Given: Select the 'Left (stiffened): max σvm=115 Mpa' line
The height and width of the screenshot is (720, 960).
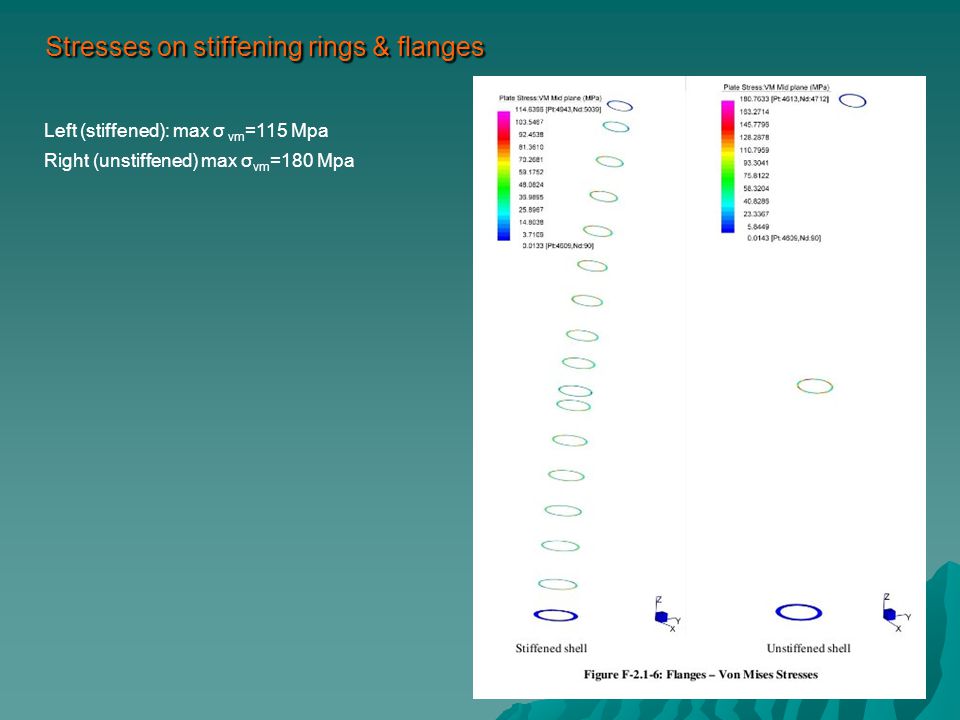Looking at the screenshot, I should [x=186, y=131].
